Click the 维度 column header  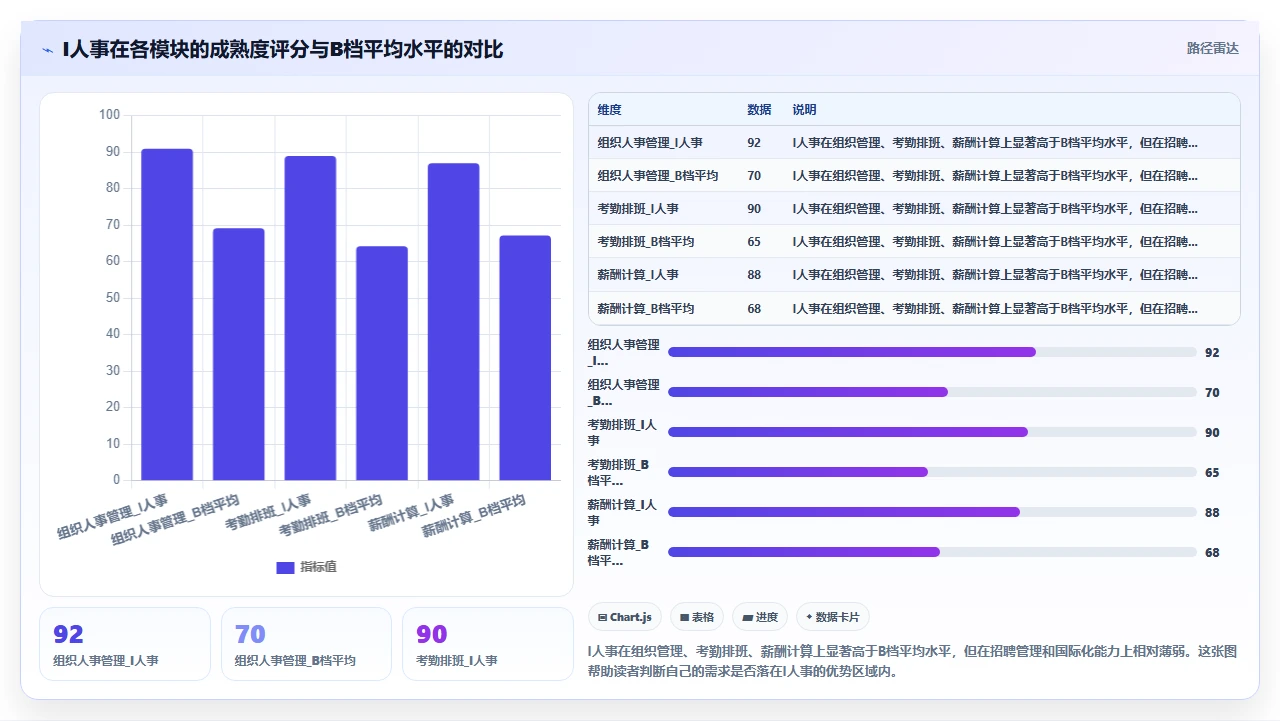point(610,110)
